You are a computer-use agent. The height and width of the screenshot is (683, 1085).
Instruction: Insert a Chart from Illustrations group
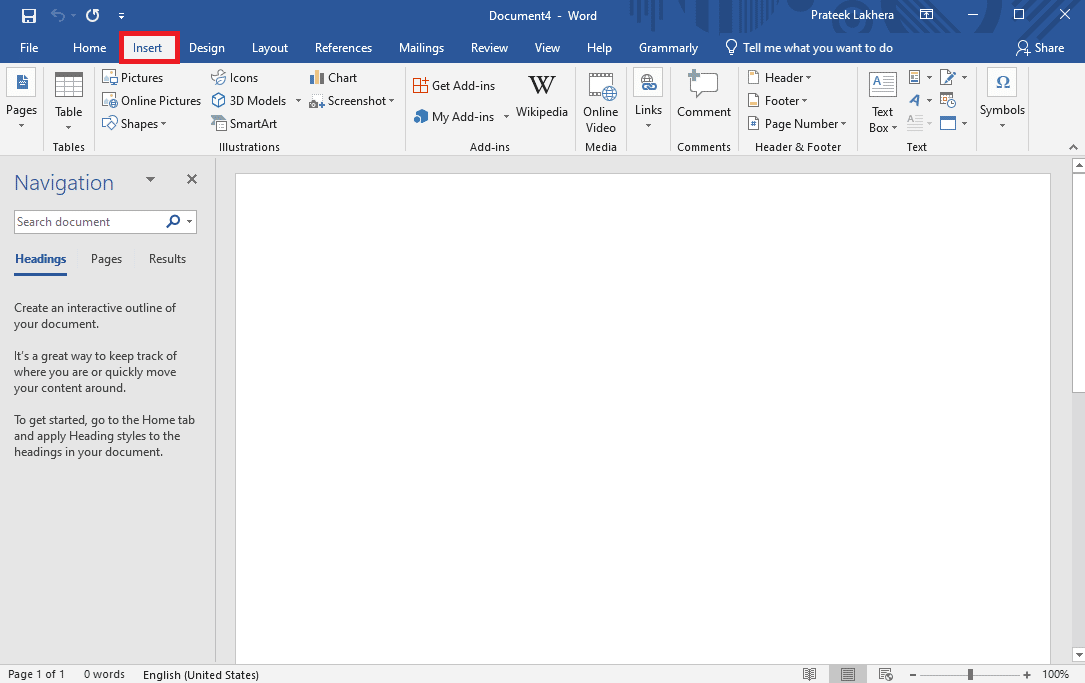(x=334, y=78)
